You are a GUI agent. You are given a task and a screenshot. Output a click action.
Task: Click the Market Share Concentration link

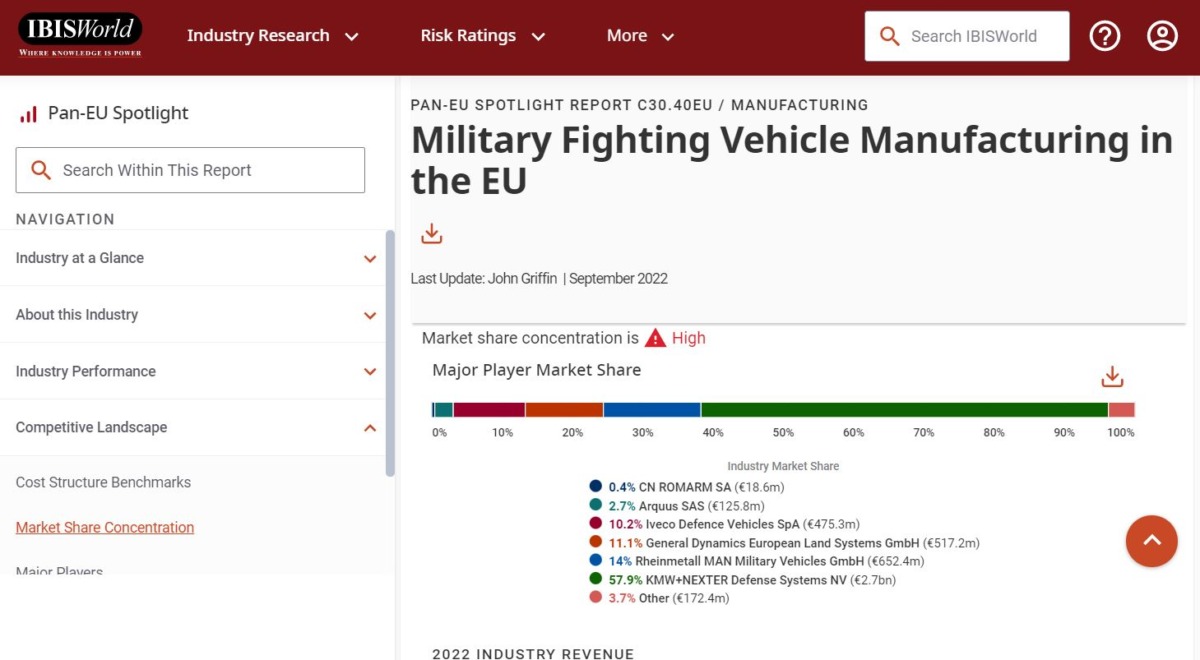coord(104,527)
